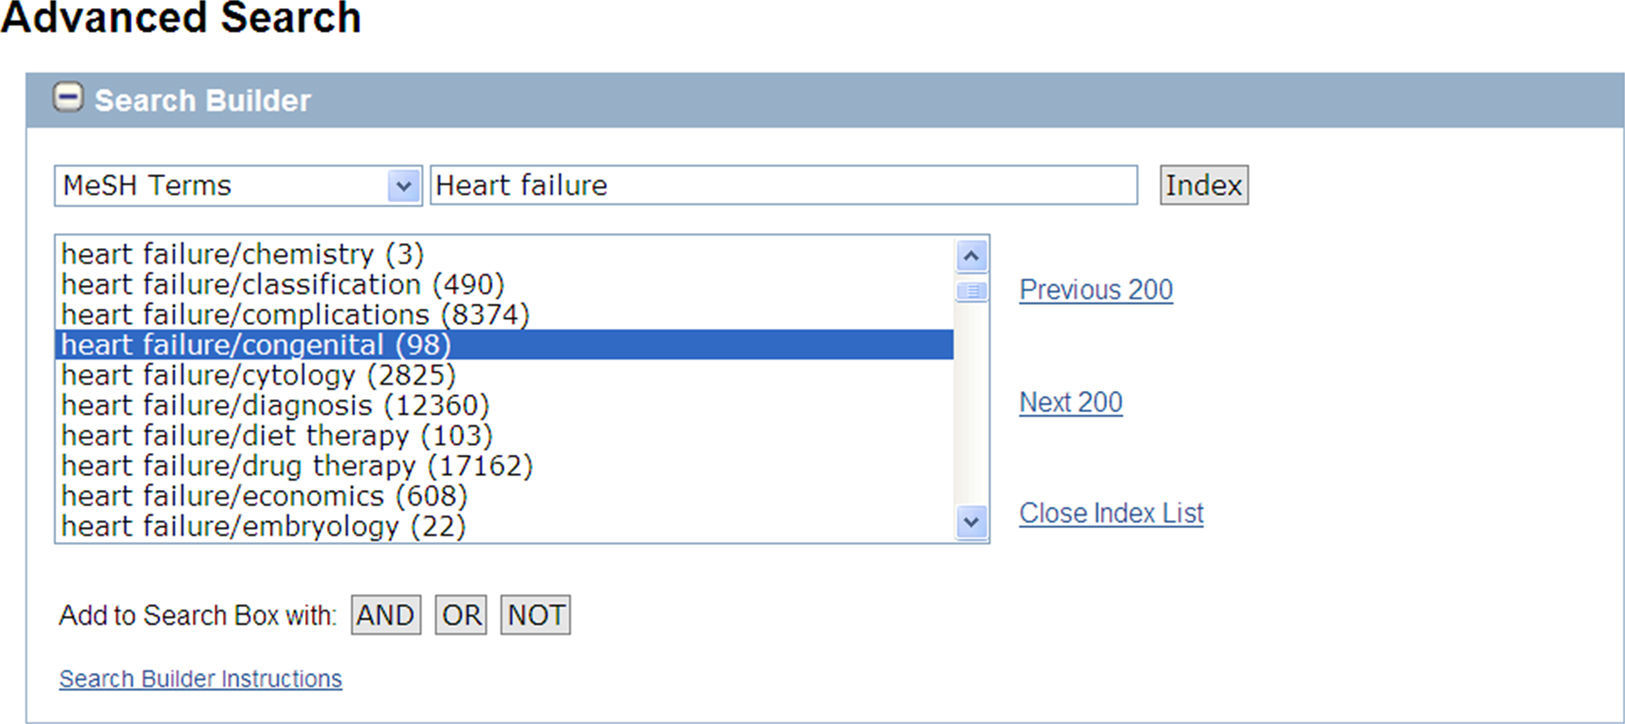
Task: Open Search Builder Instructions link
Action: tap(200, 679)
